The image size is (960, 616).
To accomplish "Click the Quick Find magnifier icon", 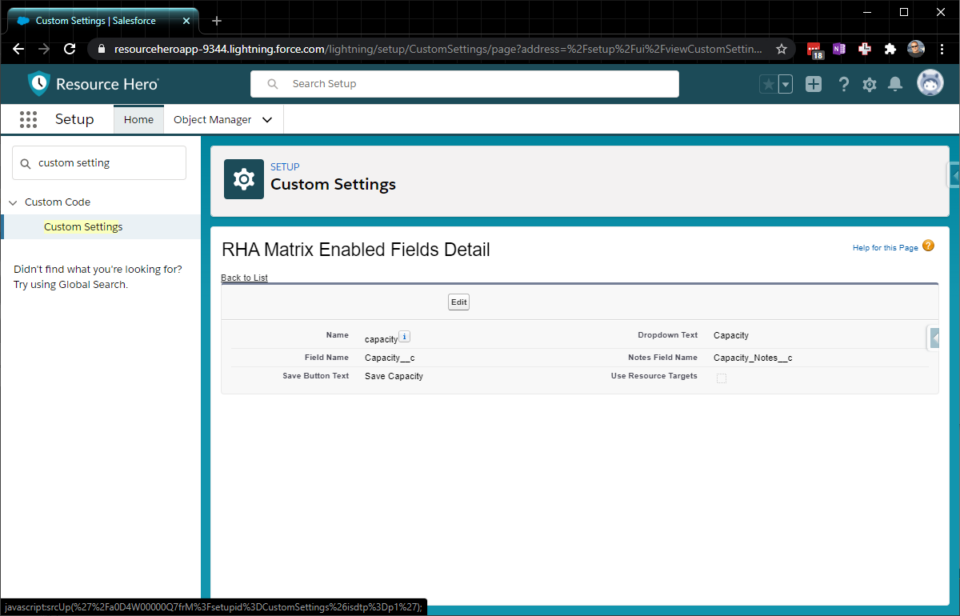I will (25, 163).
